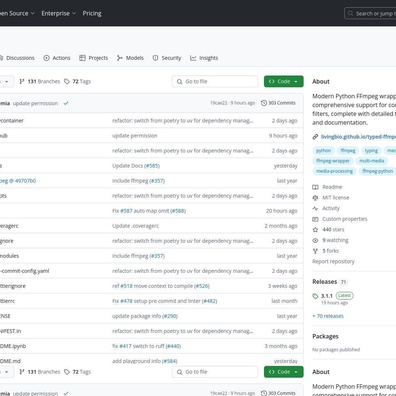Open the Insights tab

click(x=204, y=58)
